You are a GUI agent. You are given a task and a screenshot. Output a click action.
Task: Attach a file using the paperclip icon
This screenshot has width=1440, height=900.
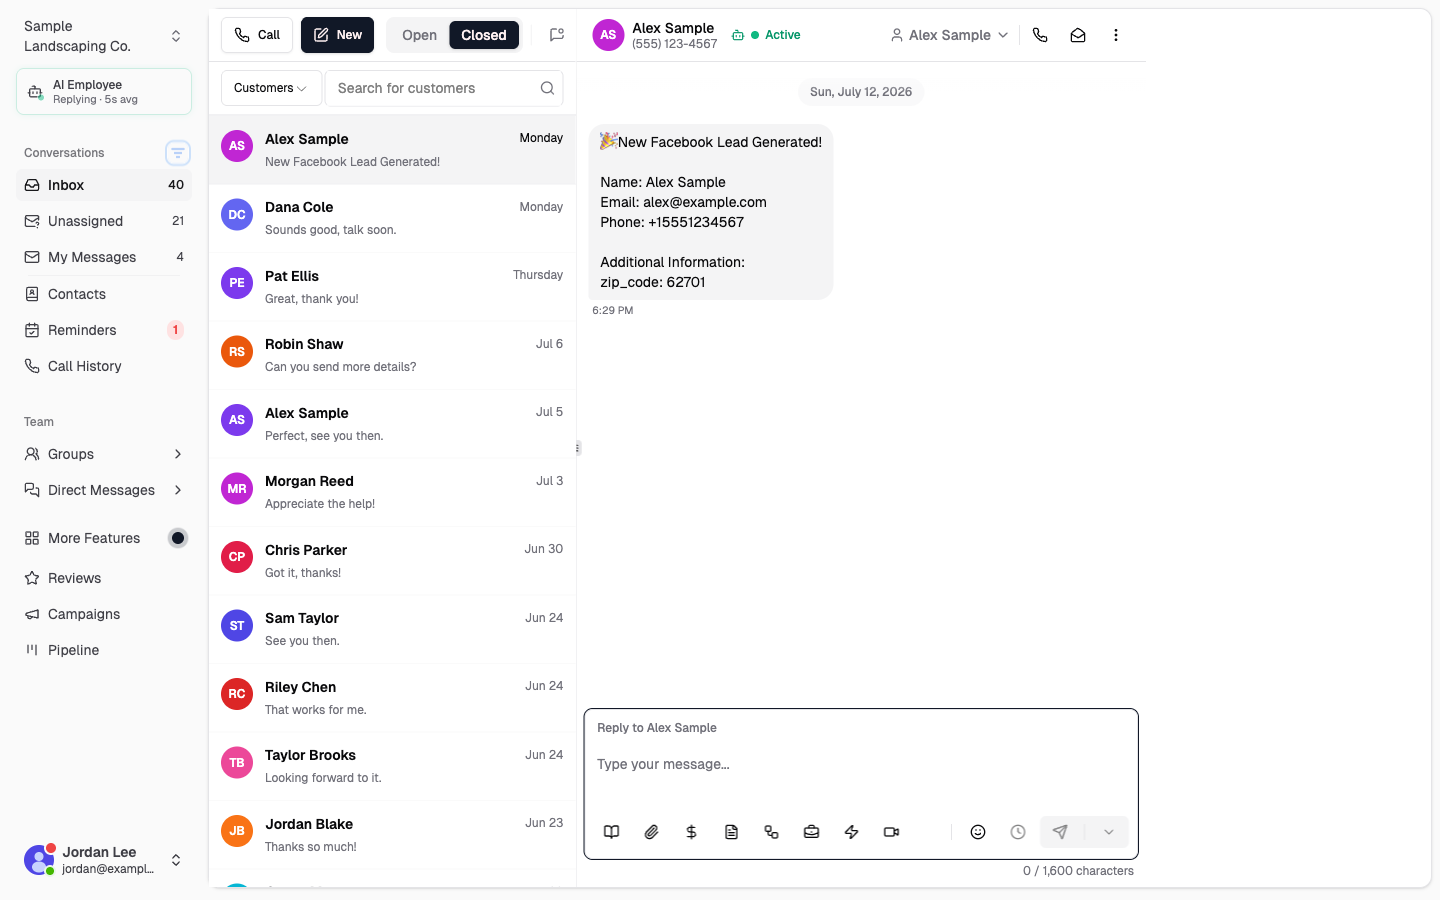tap(652, 832)
